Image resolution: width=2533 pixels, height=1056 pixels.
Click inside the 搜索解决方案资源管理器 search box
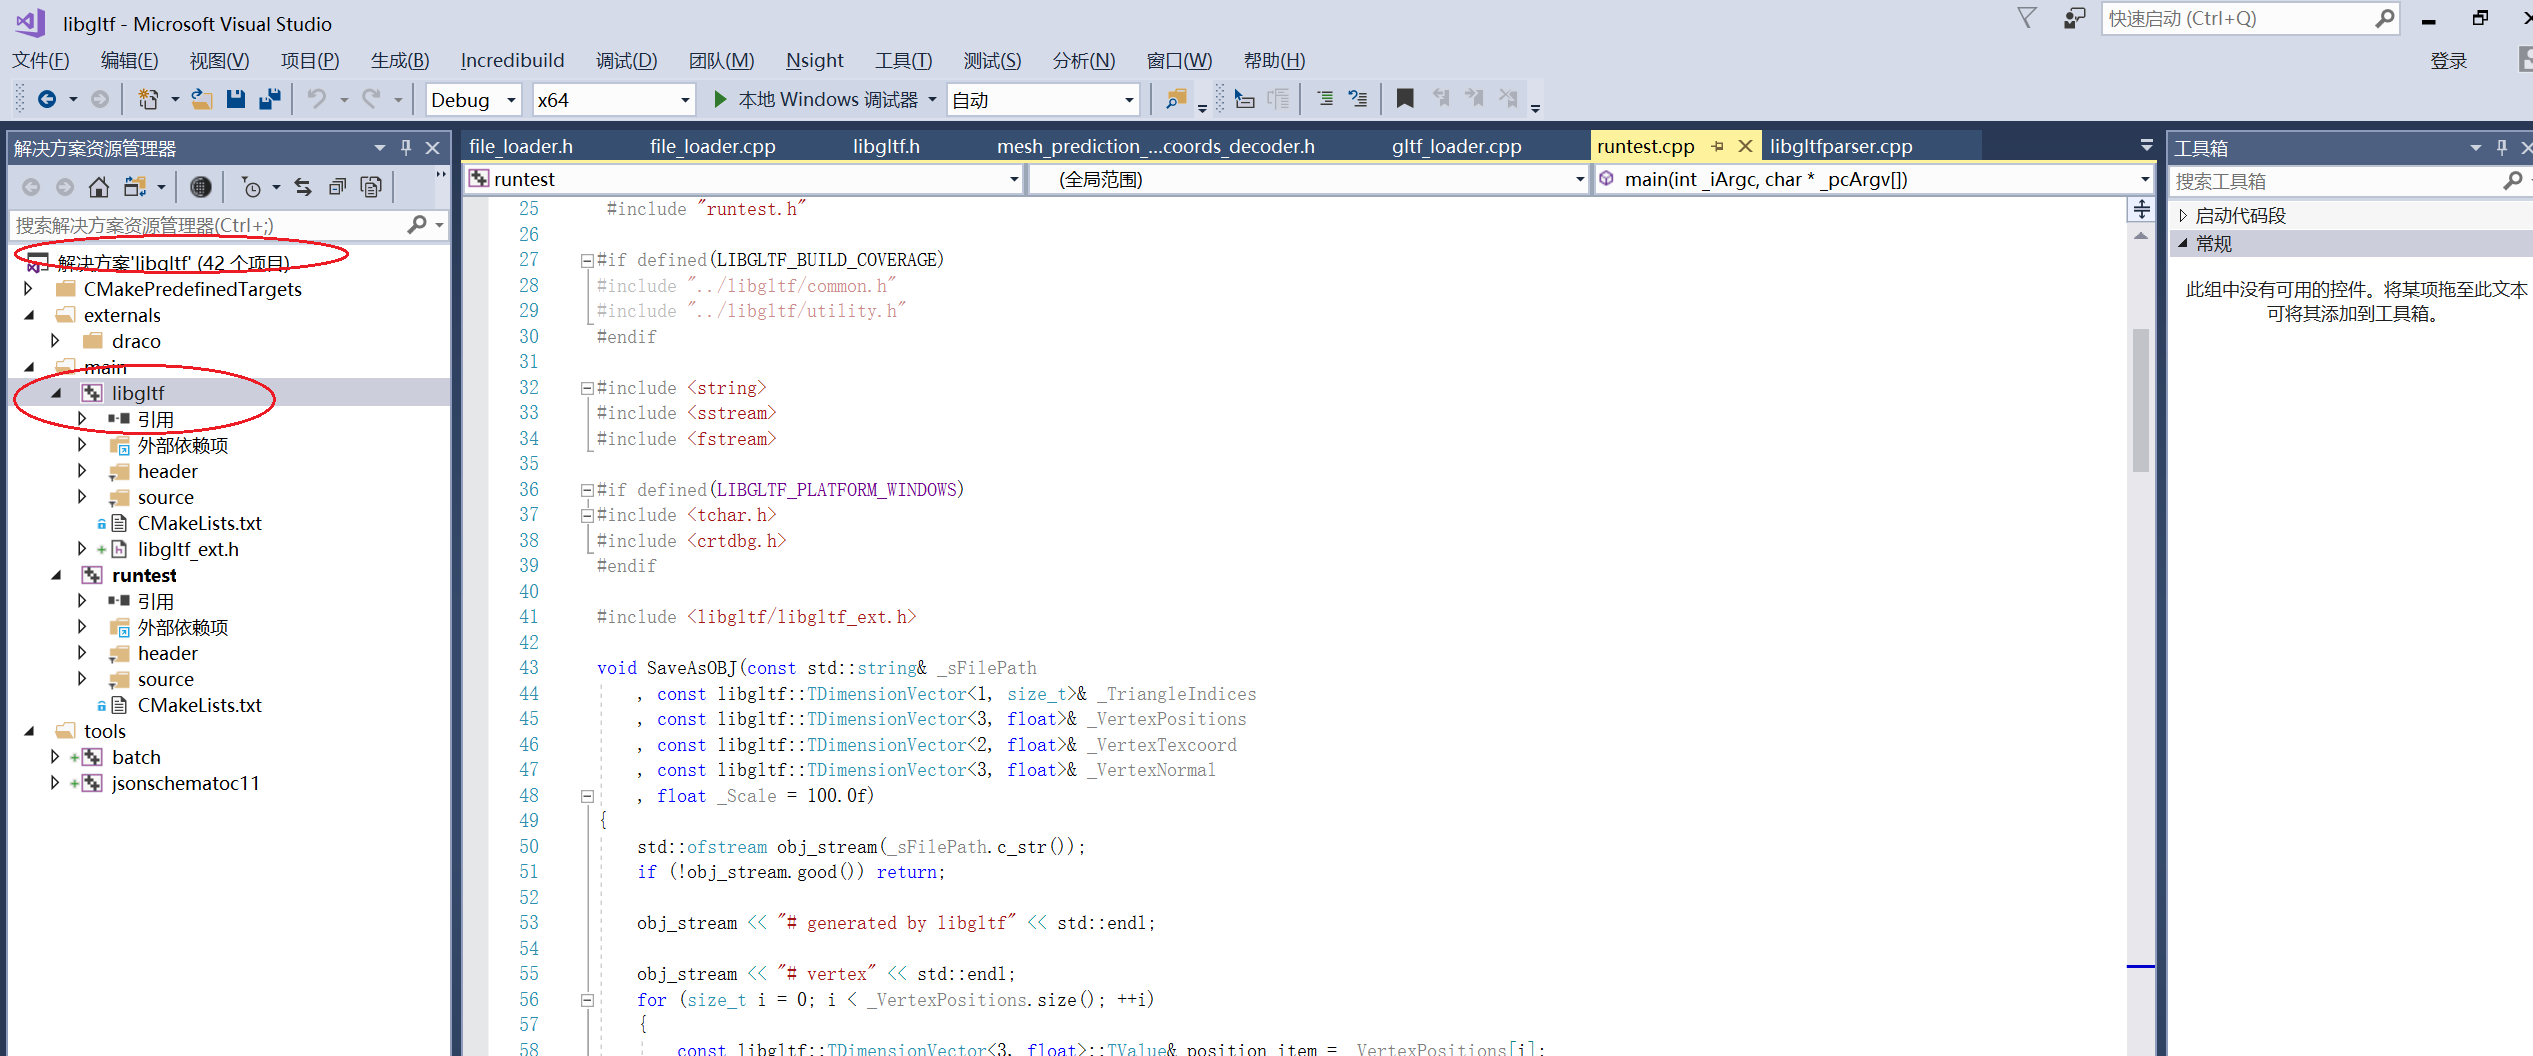pos(200,225)
